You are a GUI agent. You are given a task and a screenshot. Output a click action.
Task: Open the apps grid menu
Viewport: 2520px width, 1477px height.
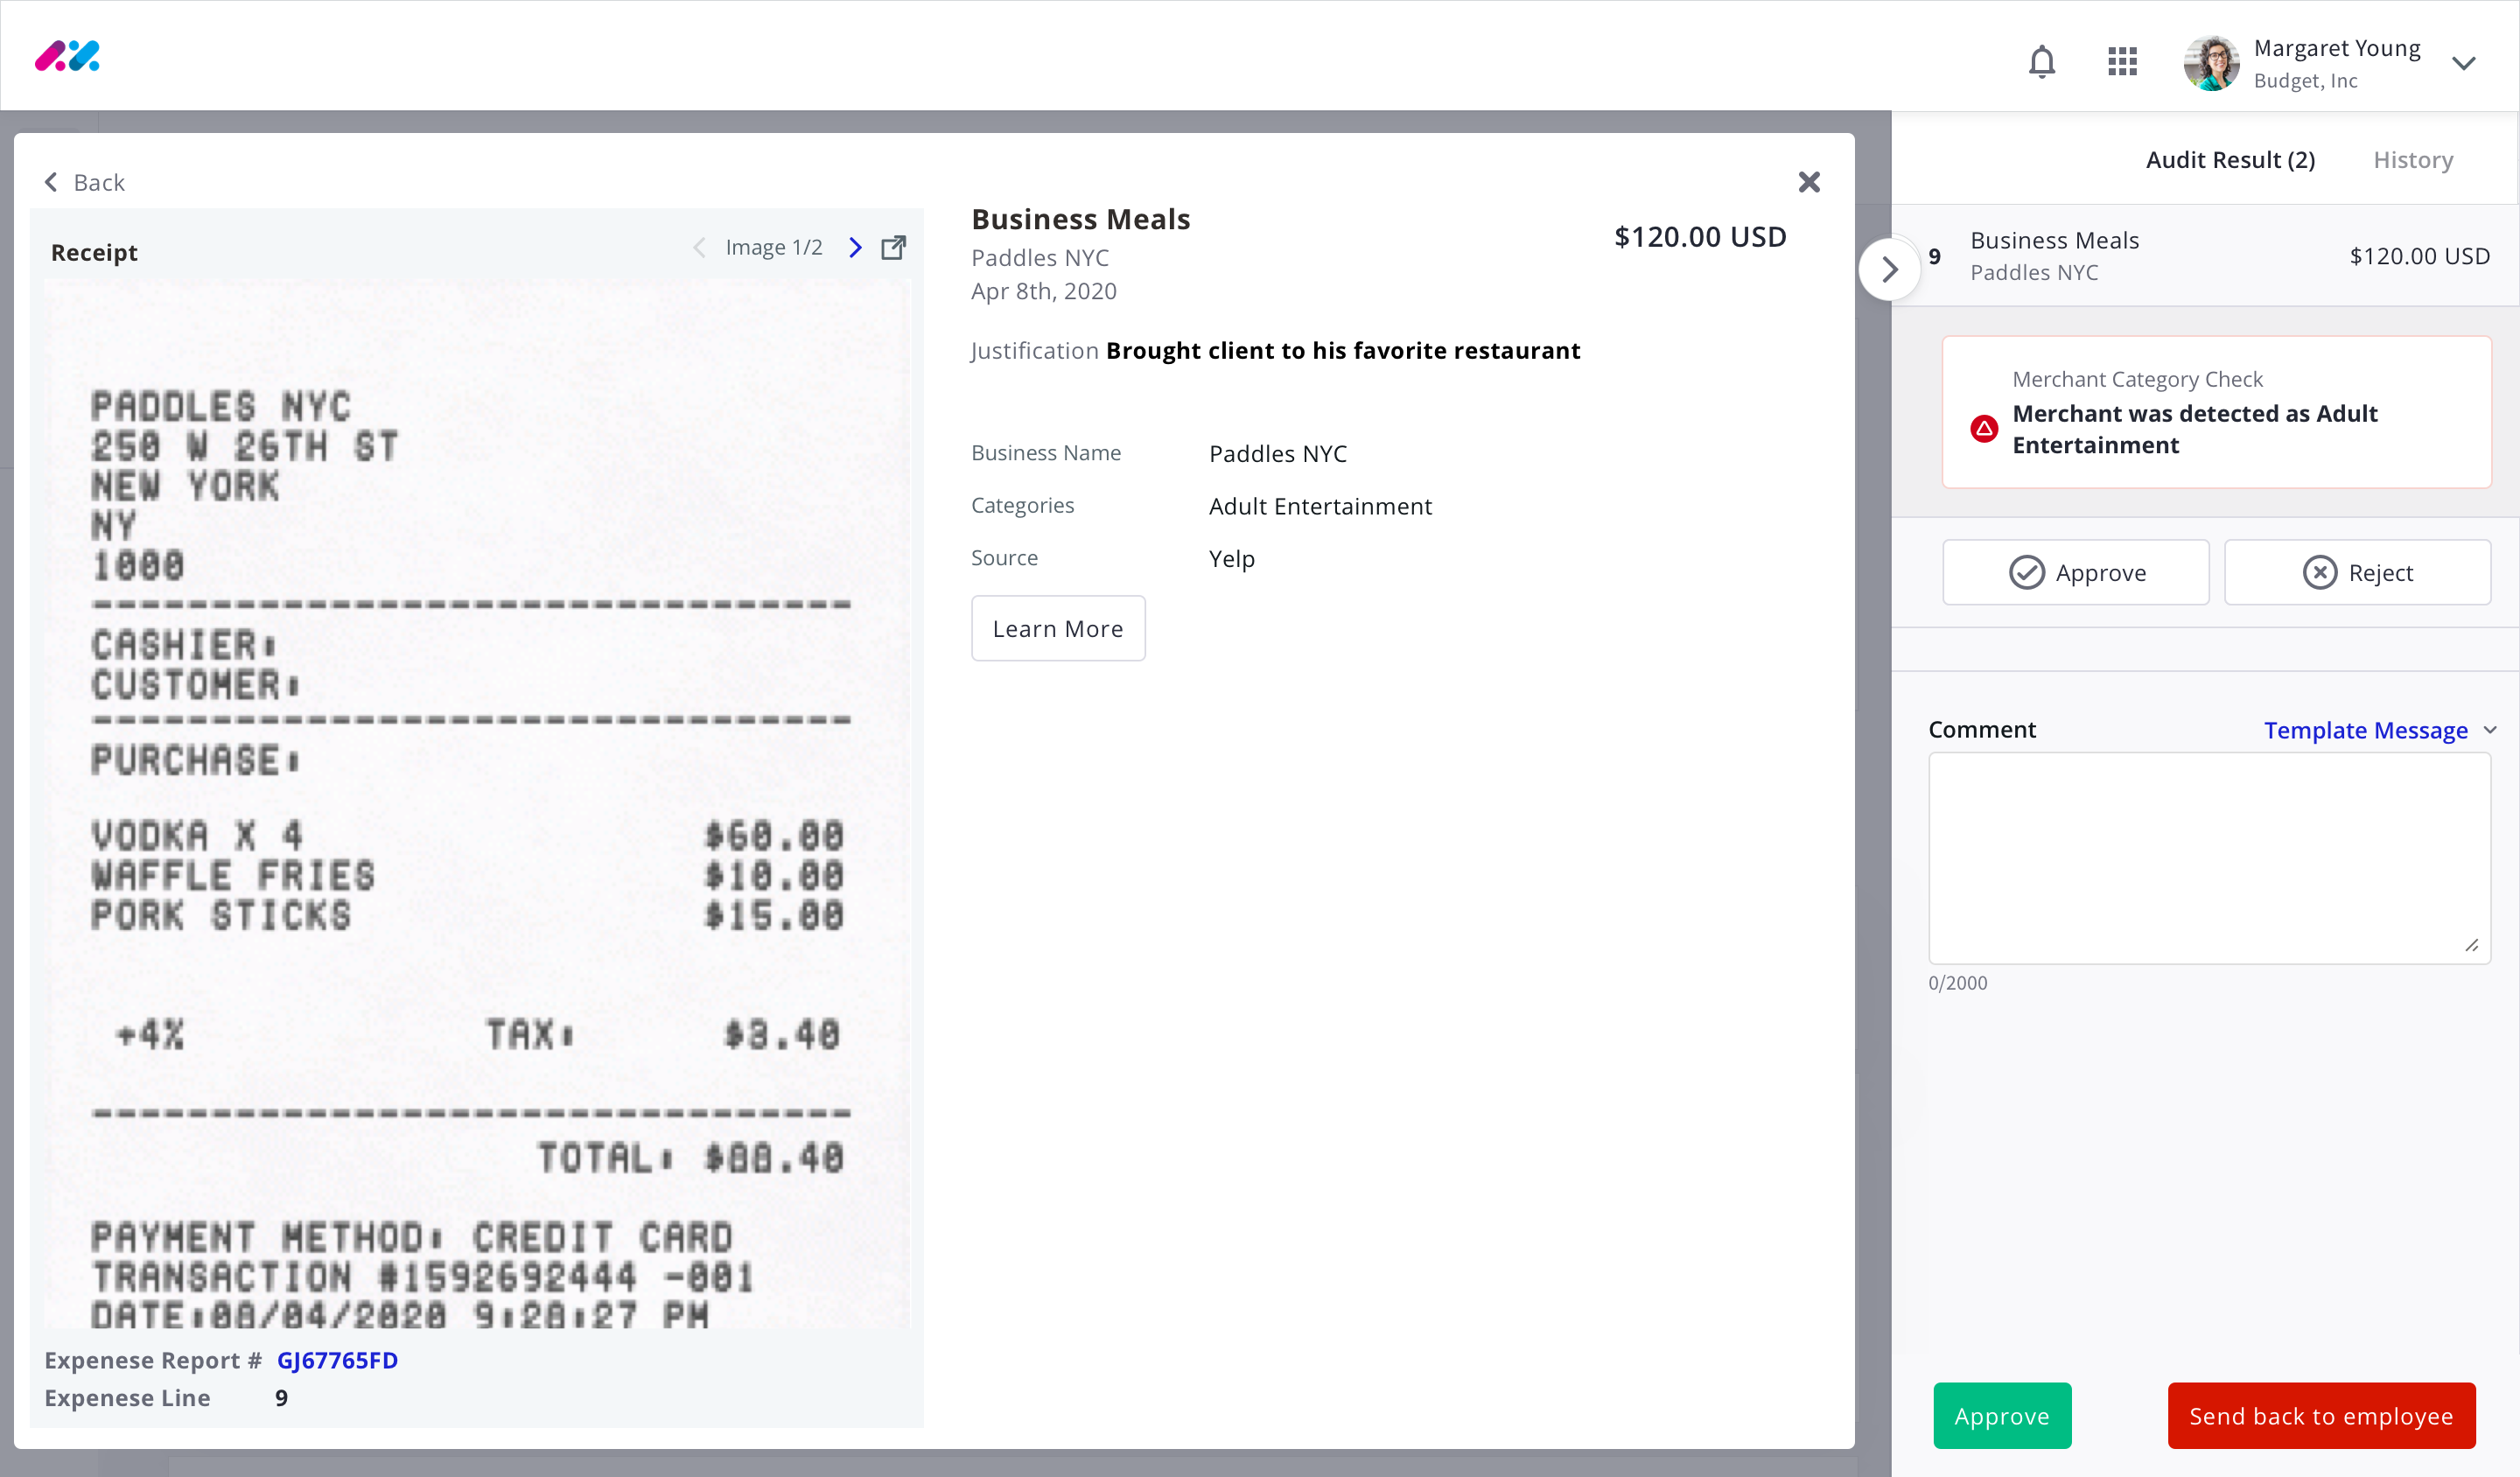coord(2122,62)
